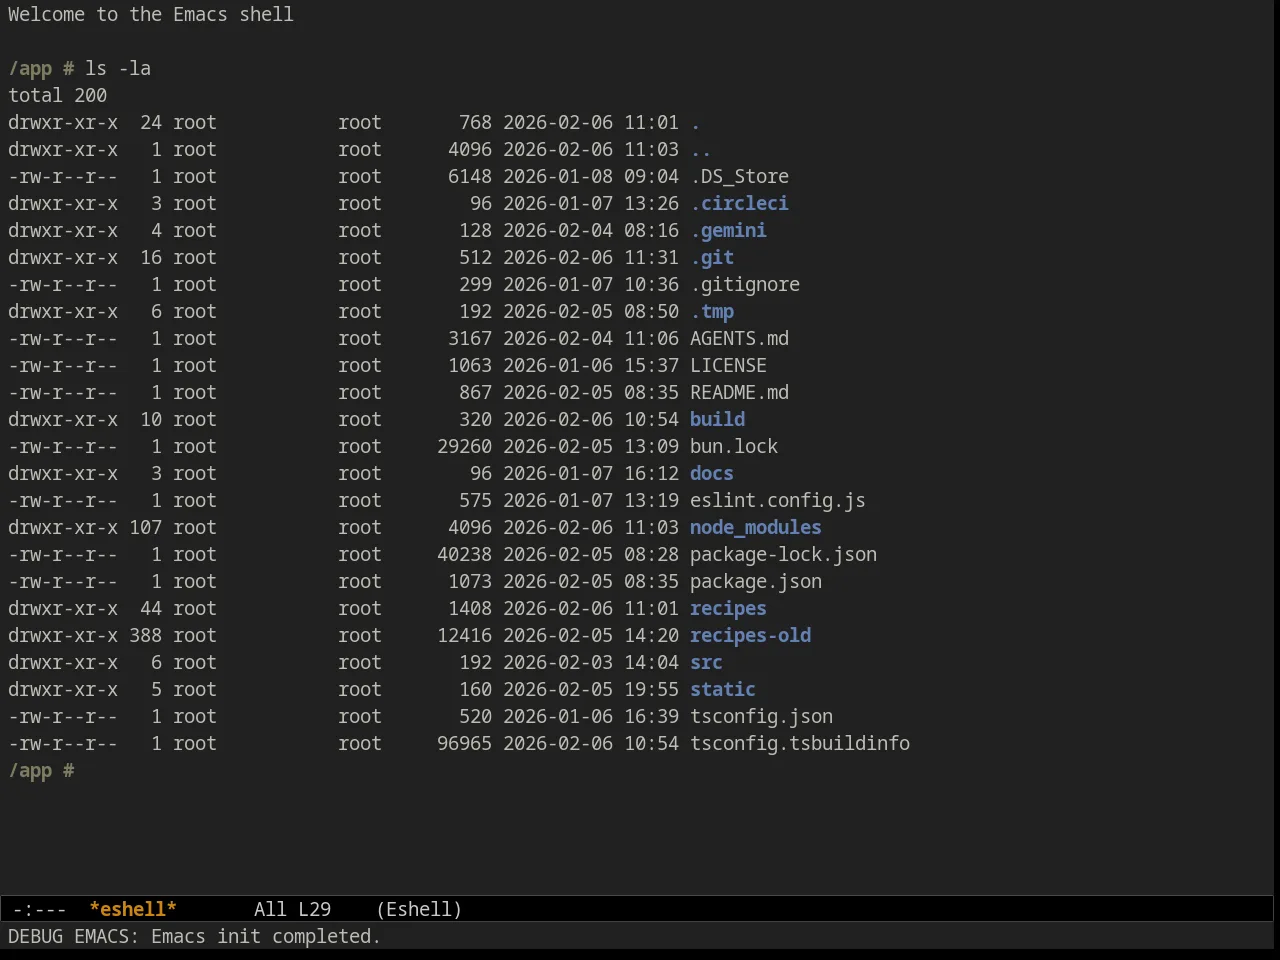This screenshot has width=1280, height=960.
Task: Click the 'All L29' position indicator
Action: (x=292, y=909)
